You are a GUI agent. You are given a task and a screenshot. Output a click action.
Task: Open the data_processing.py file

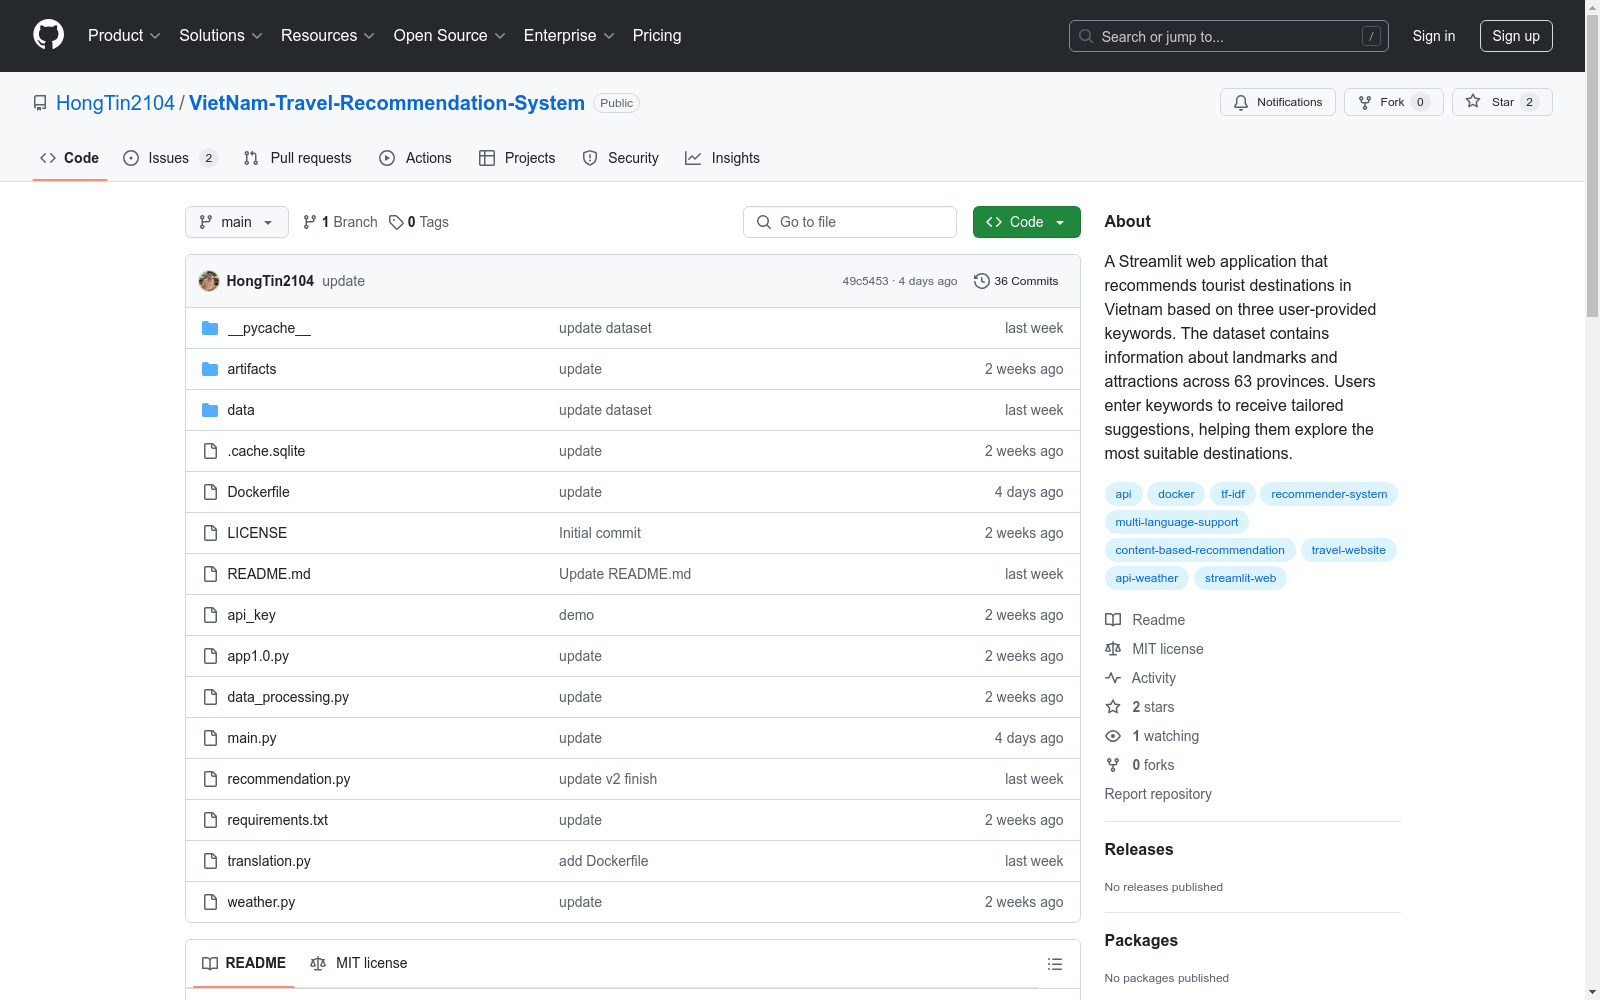[x=288, y=697]
